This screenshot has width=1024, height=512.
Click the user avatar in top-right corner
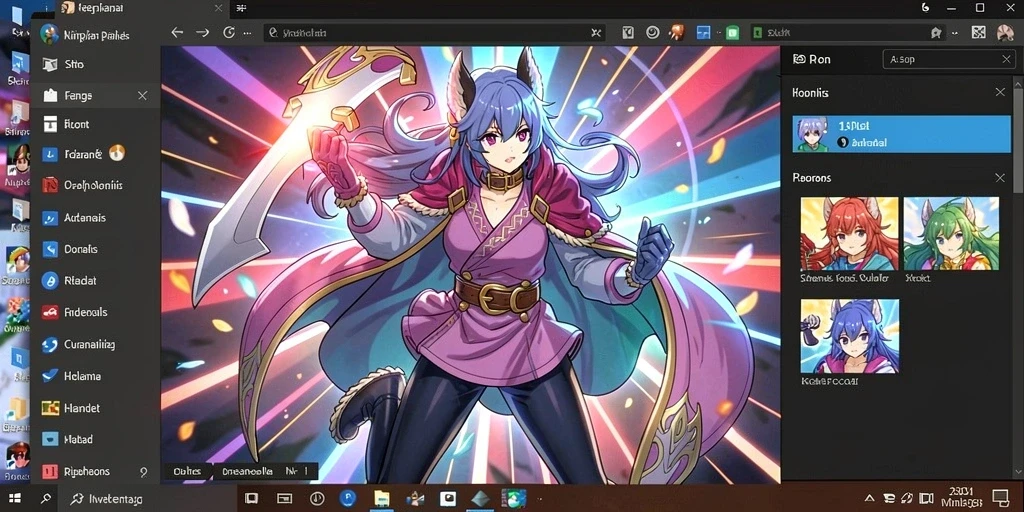1004,33
